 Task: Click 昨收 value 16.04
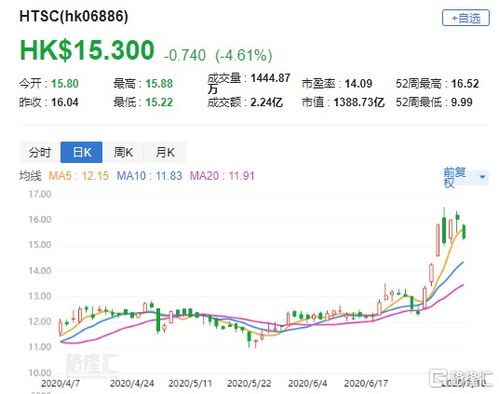(65, 102)
